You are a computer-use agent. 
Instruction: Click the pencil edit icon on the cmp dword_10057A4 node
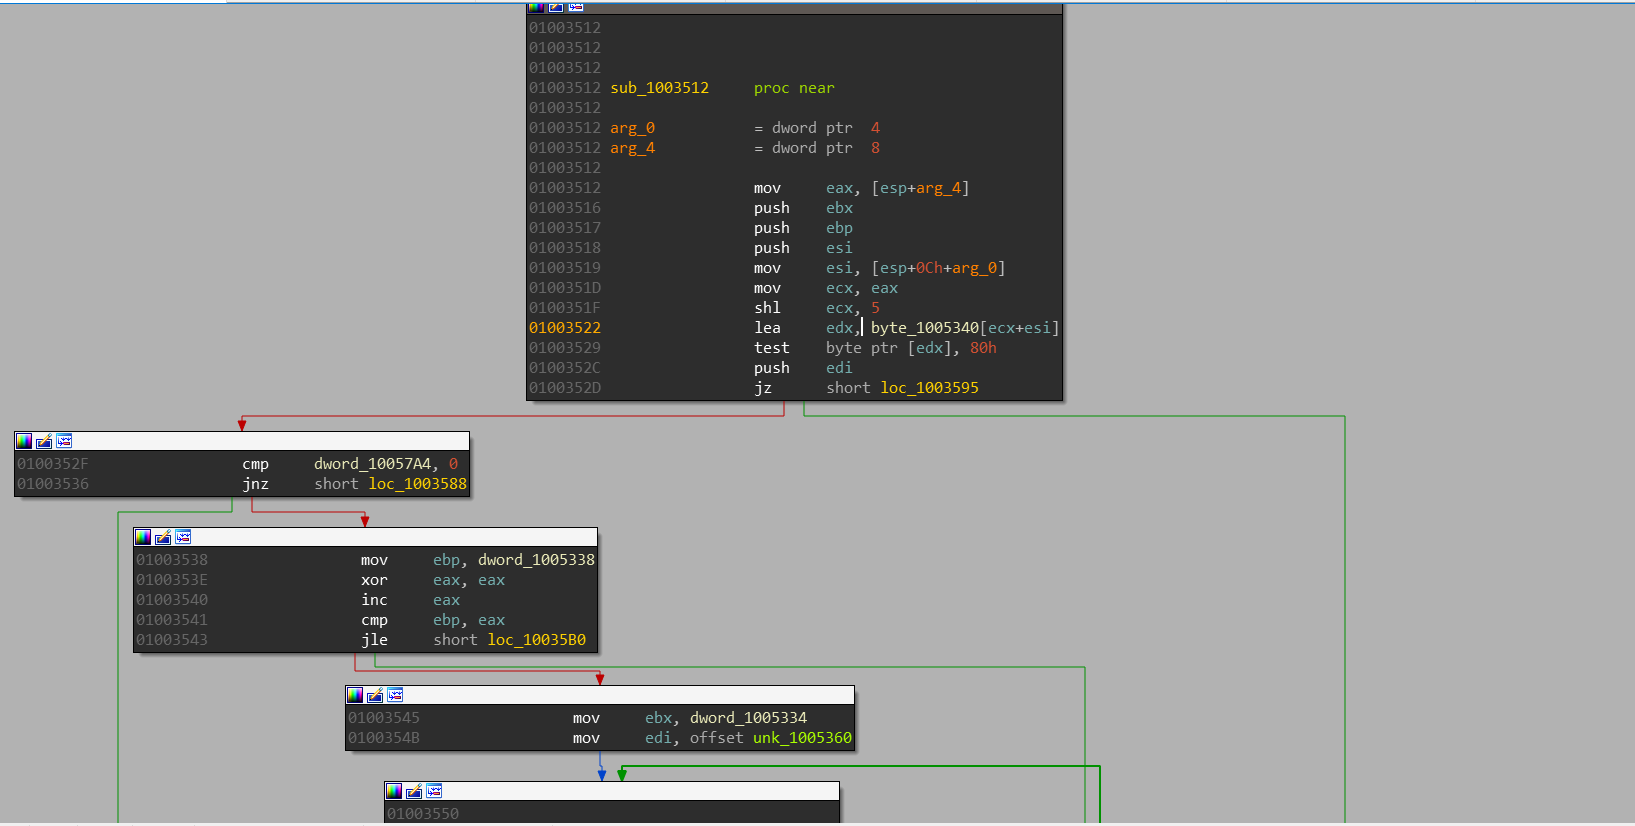tap(44, 441)
